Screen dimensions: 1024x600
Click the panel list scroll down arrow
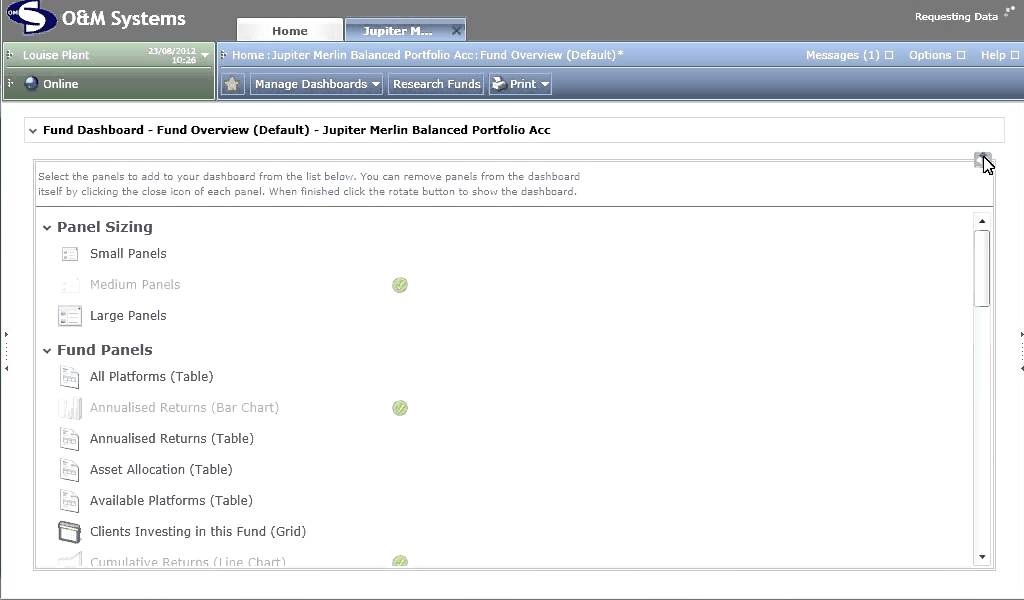[x=982, y=557]
